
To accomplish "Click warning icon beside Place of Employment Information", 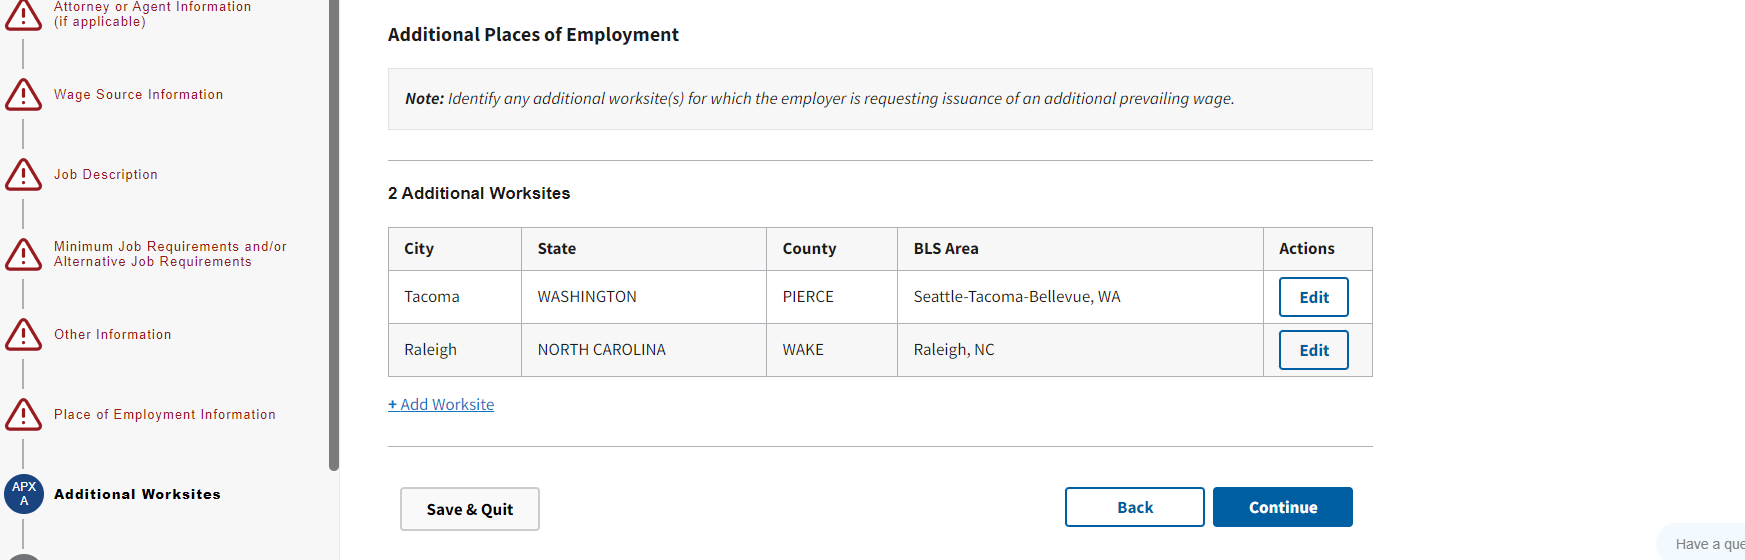I will coord(23,415).
